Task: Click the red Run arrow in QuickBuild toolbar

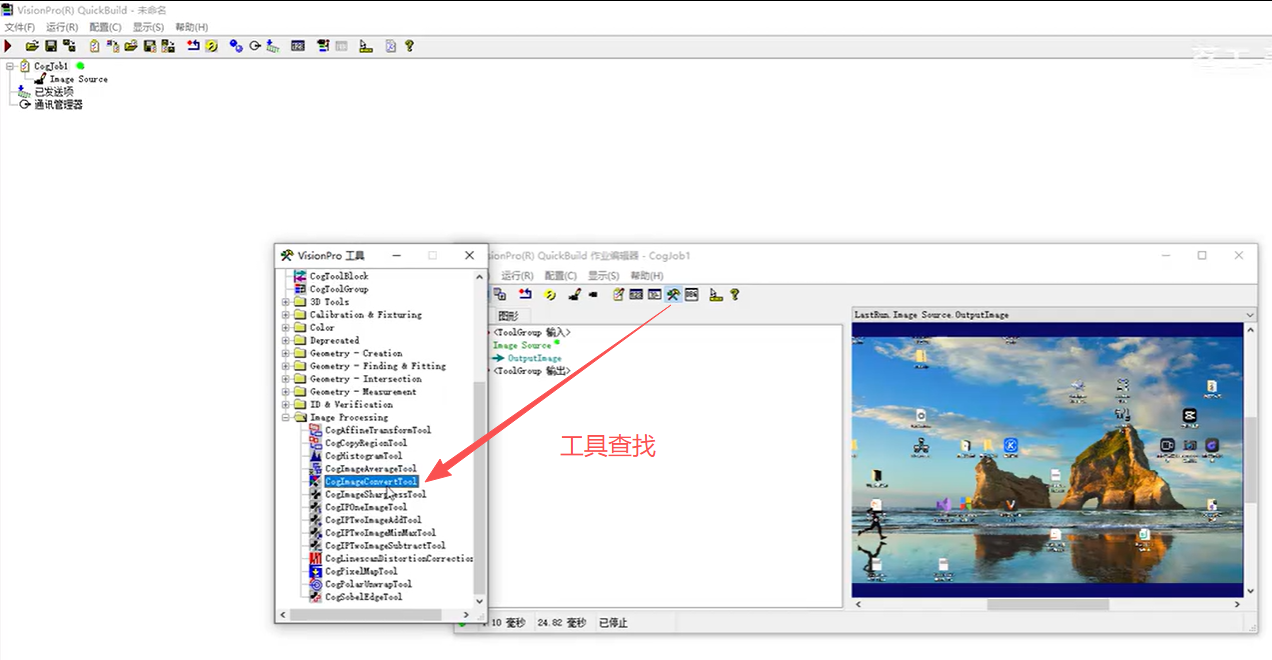Action: pyautogui.click(x=8, y=46)
